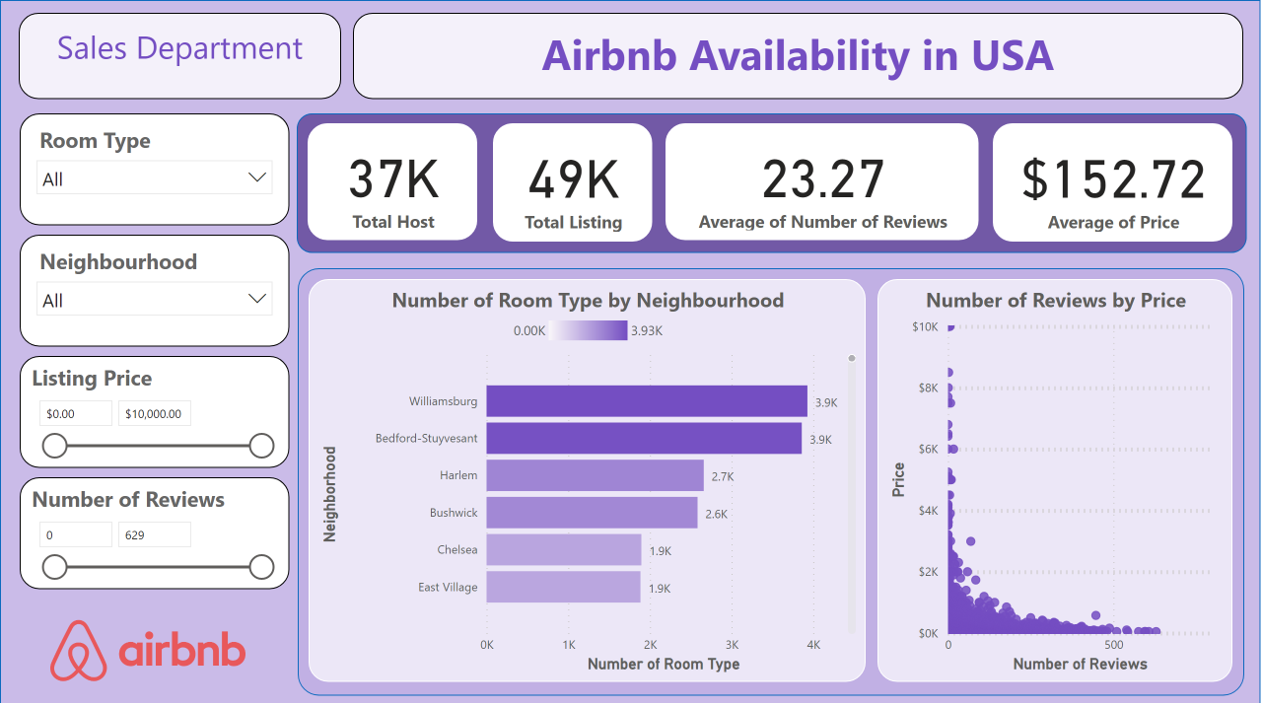Click the room type color gradient legend
Screen dimensions: 1262x703
point(588,331)
